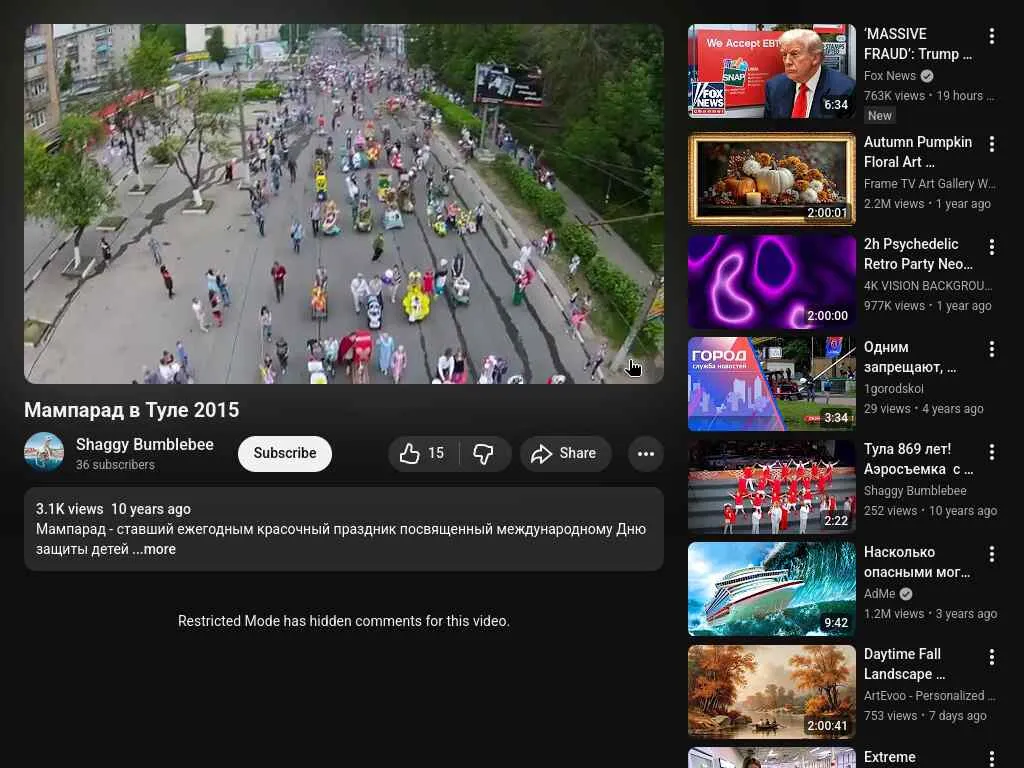Open menu for Одним запрещают video
This screenshot has height=768, width=1024.
[x=992, y=349]
